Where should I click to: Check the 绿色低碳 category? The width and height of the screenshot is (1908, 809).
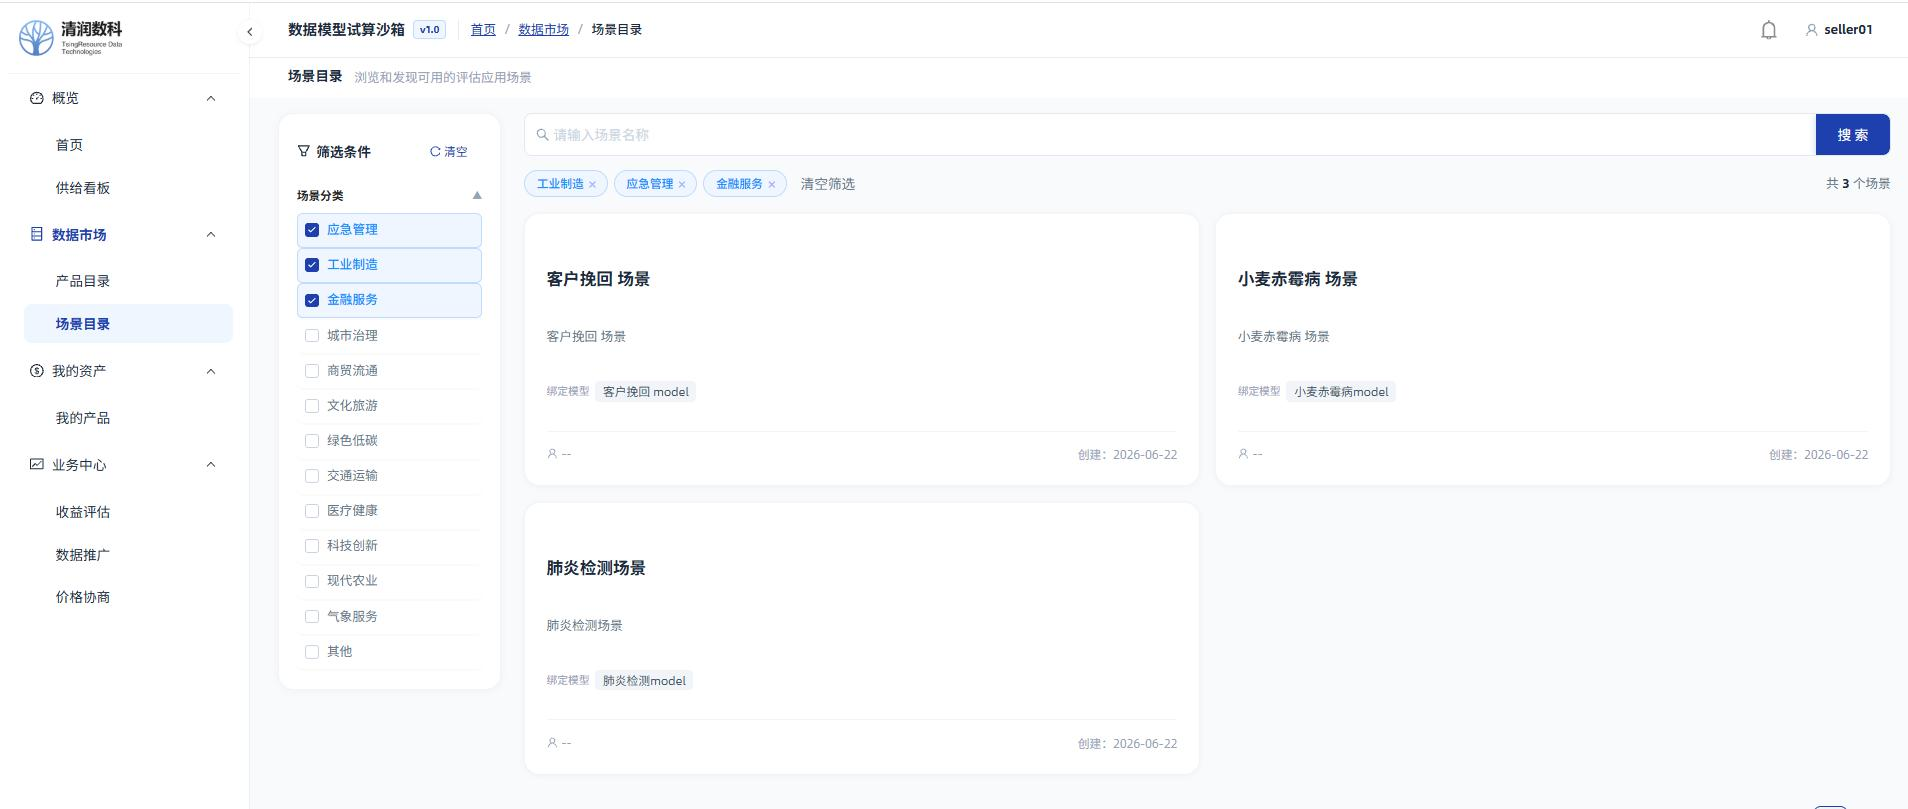312,441
